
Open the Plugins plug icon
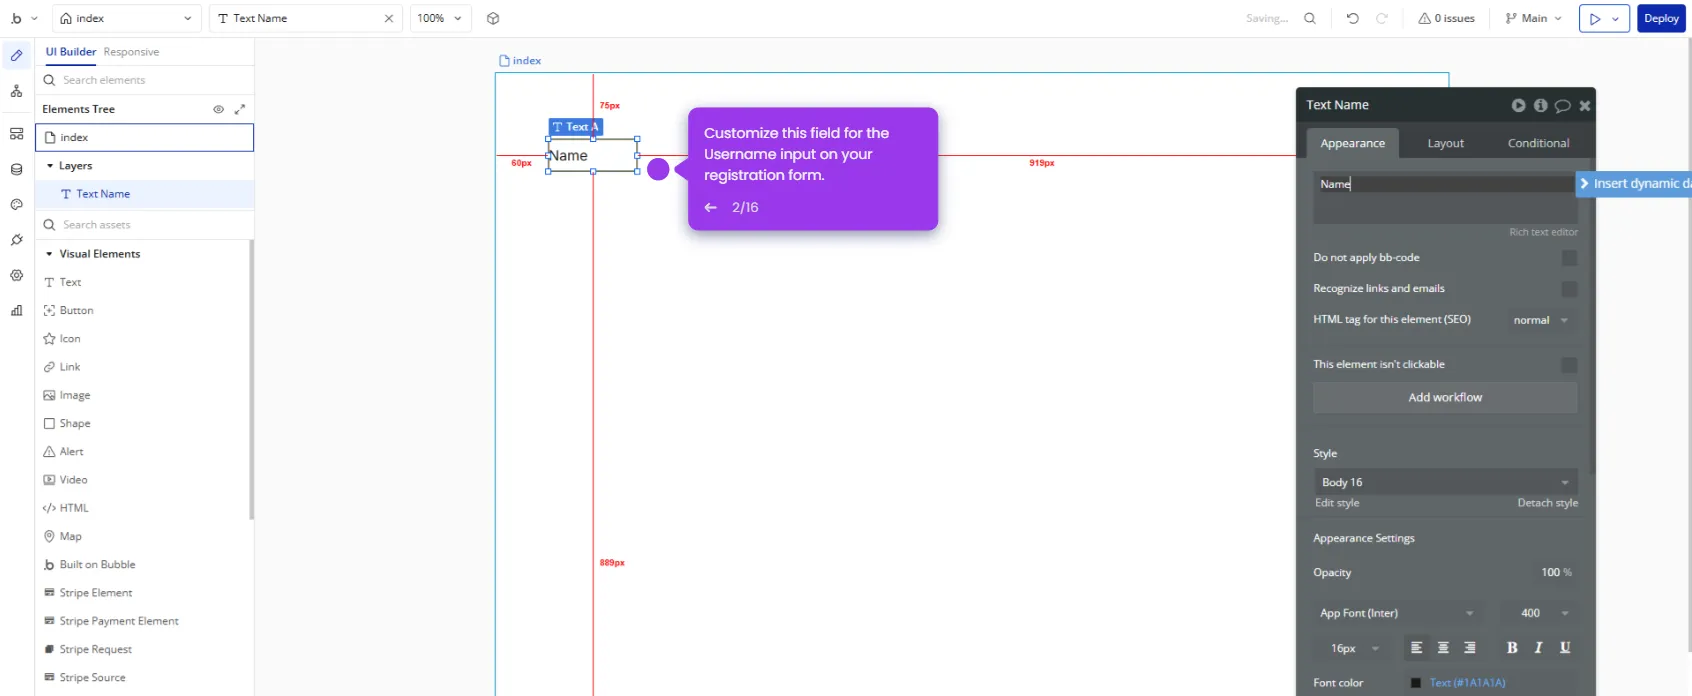click(17, 240)
